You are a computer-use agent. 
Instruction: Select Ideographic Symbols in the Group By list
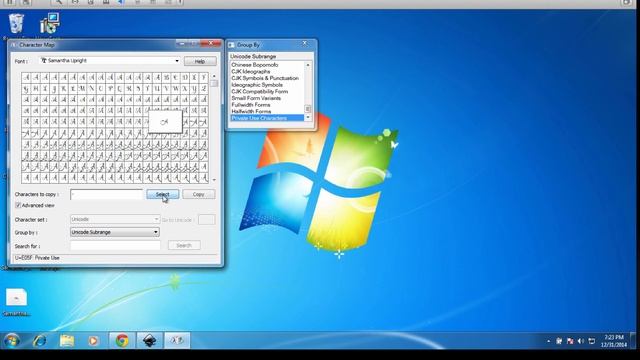pyautogui.click(x=257, y=85)
